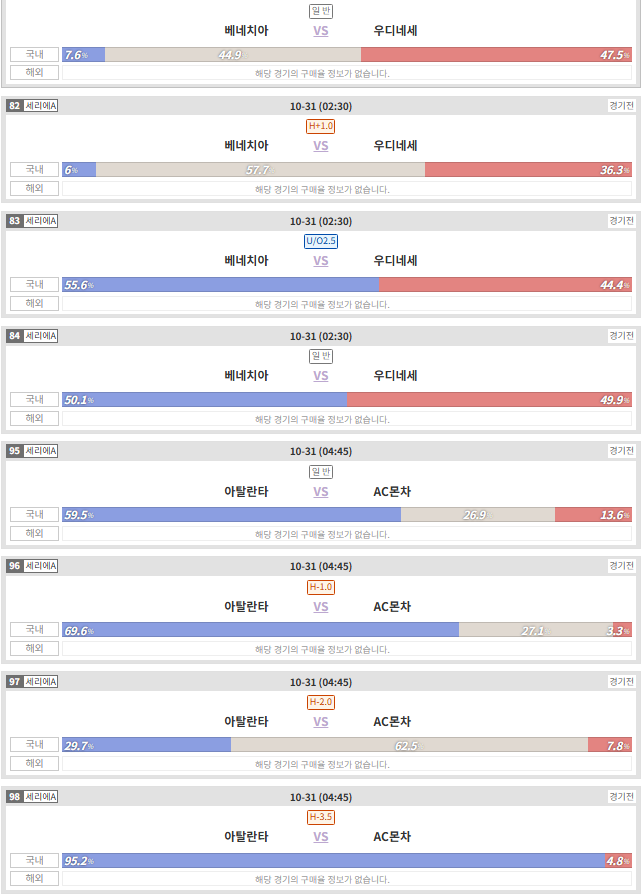This screenshot has width=641, height=896.
Task: Select the H+1.0 handicap badge
Action: click(320, 126)
